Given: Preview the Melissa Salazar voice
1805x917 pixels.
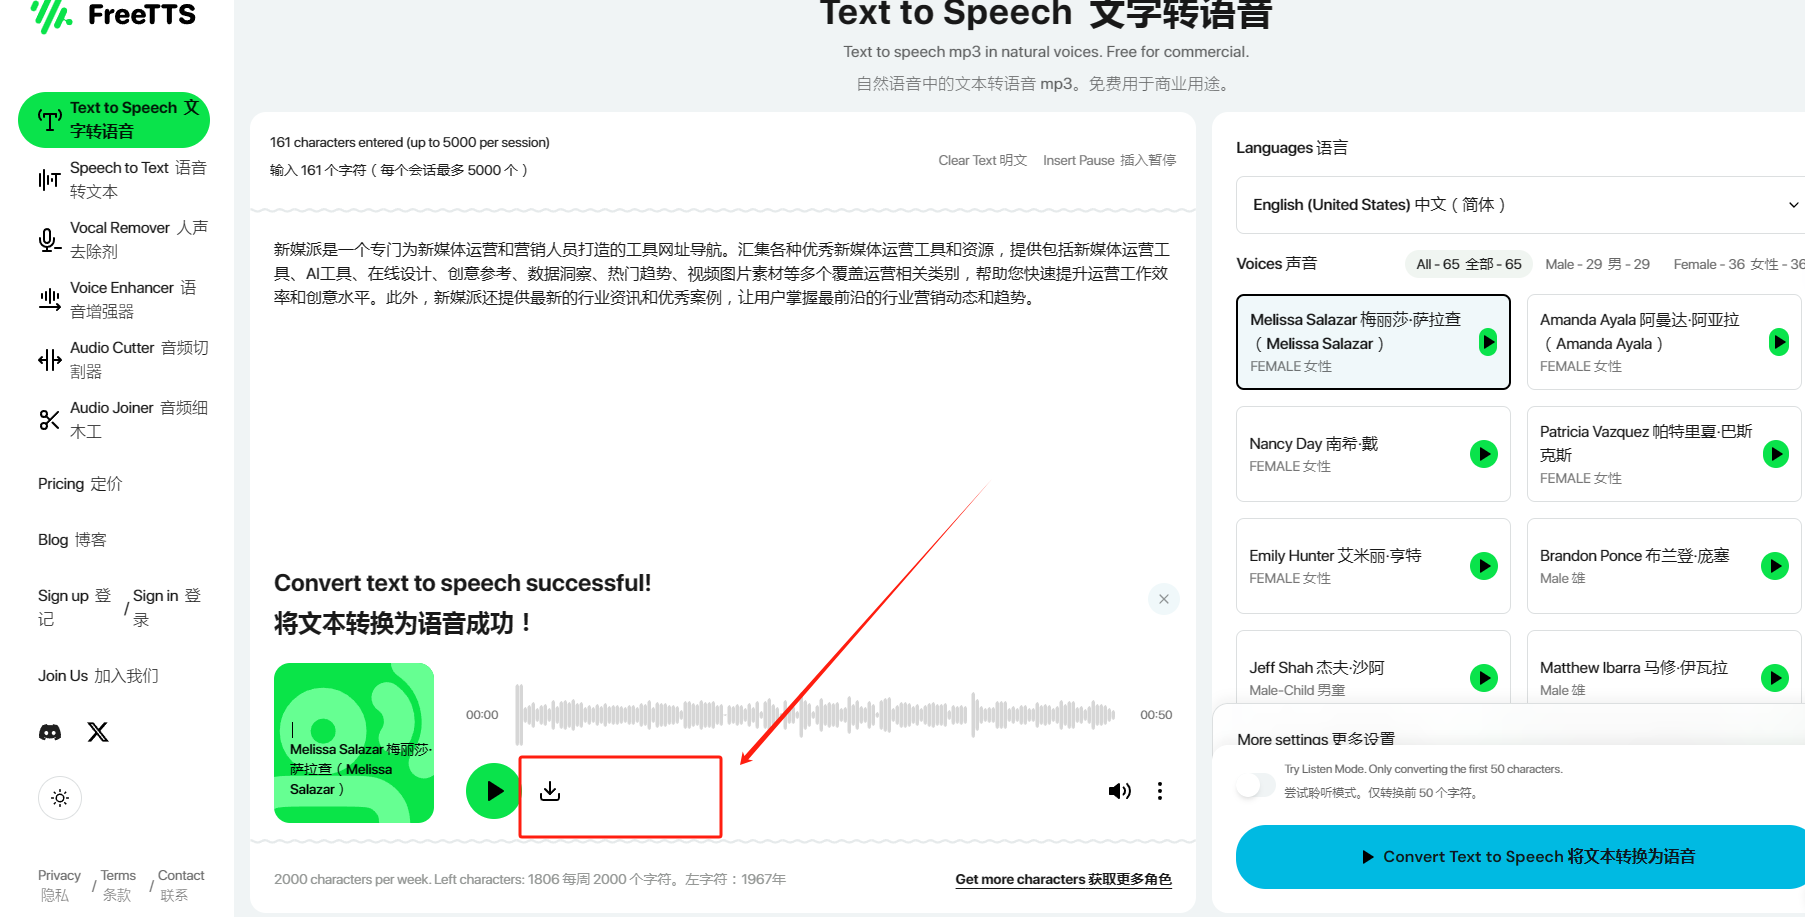Looking at the screenshot, I should pos(1488,342).
